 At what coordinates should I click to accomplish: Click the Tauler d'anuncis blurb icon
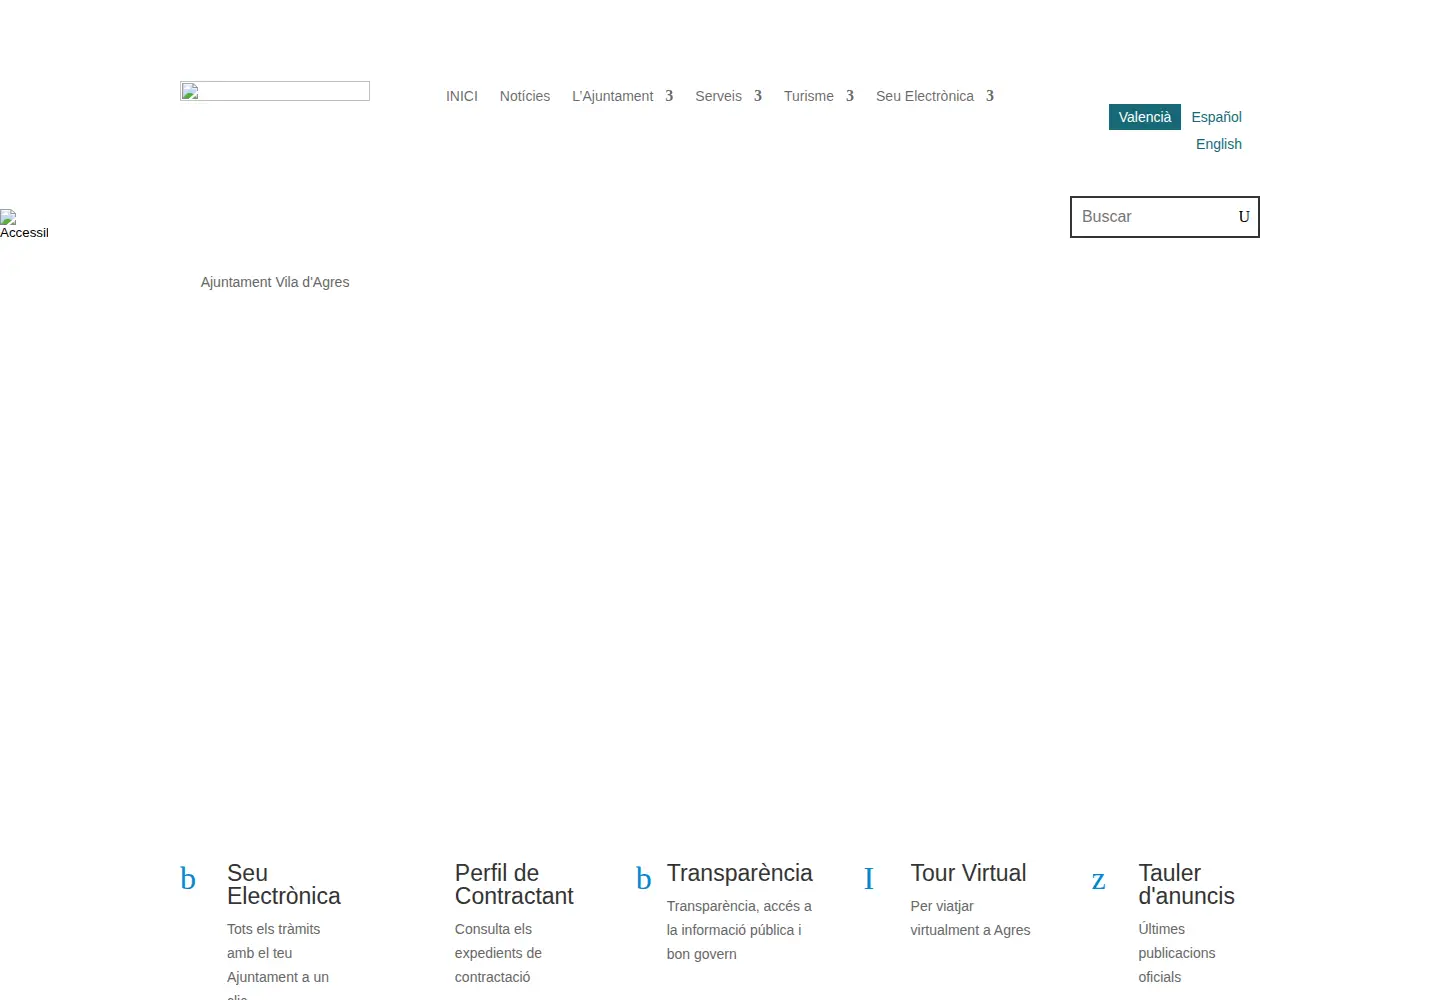tap(1098, 881)
